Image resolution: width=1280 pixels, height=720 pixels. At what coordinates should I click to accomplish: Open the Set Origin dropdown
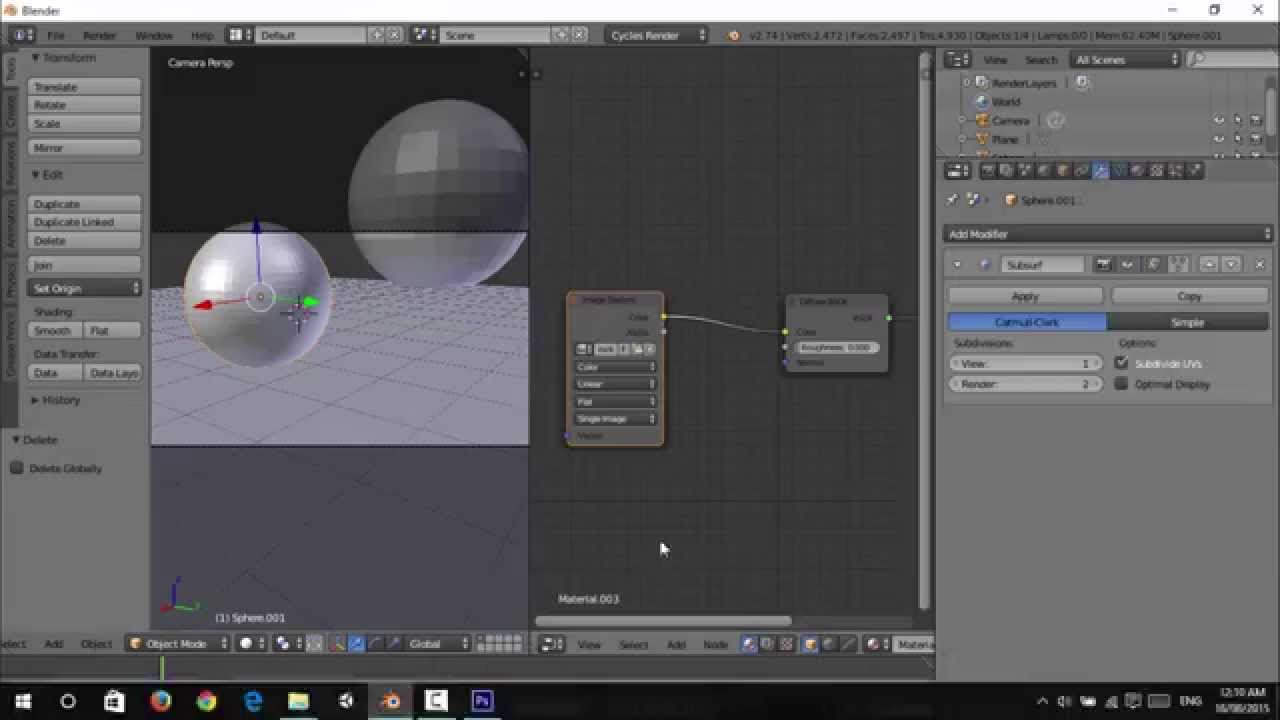pyautogui.click(x=85, y=288)
